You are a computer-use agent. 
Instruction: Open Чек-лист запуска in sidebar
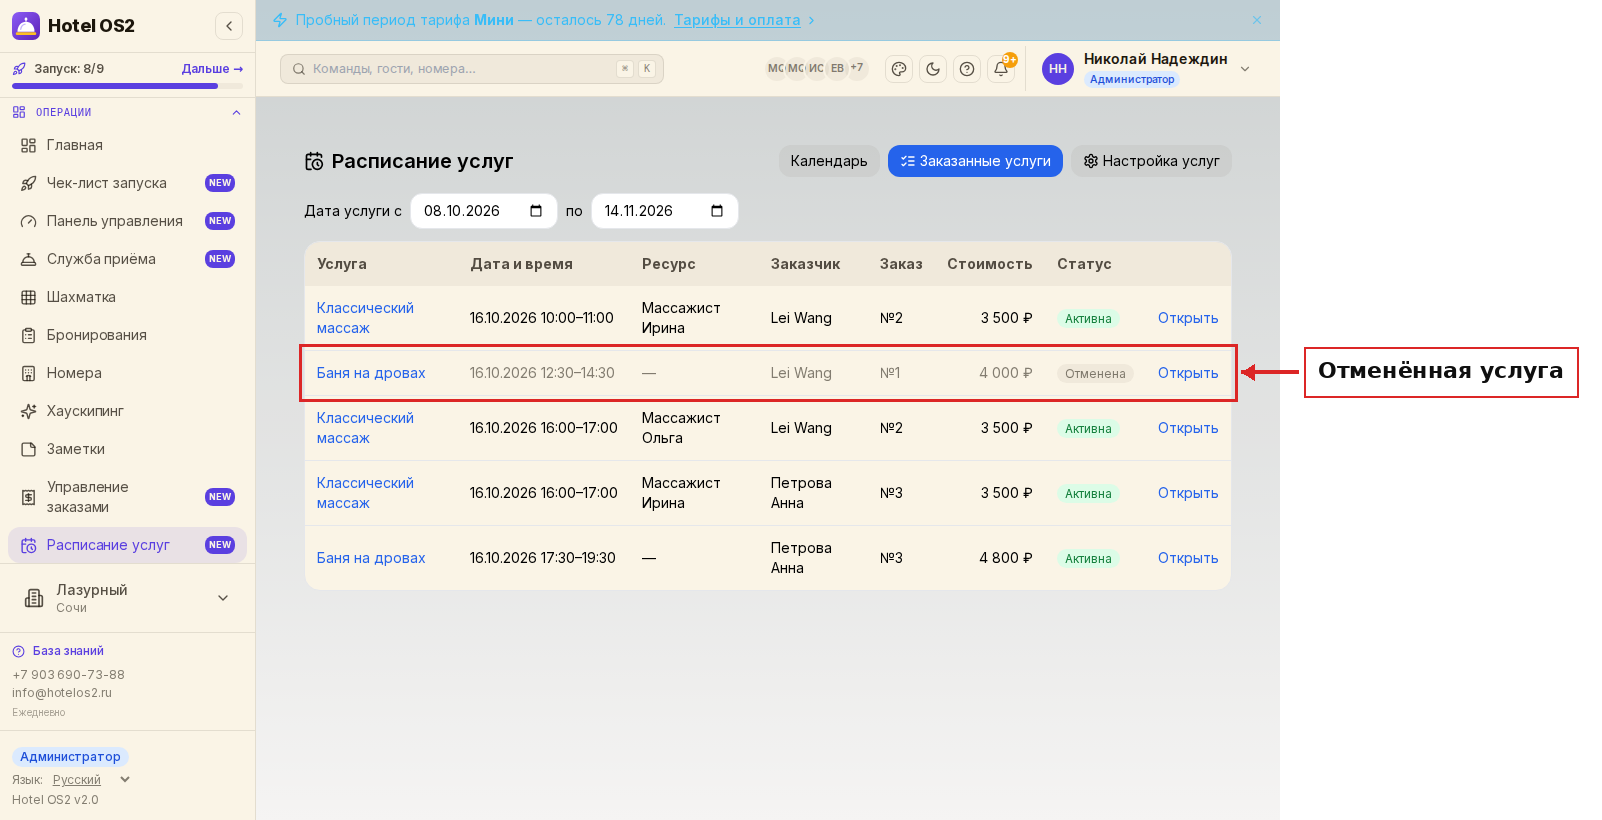click(127, 183)
